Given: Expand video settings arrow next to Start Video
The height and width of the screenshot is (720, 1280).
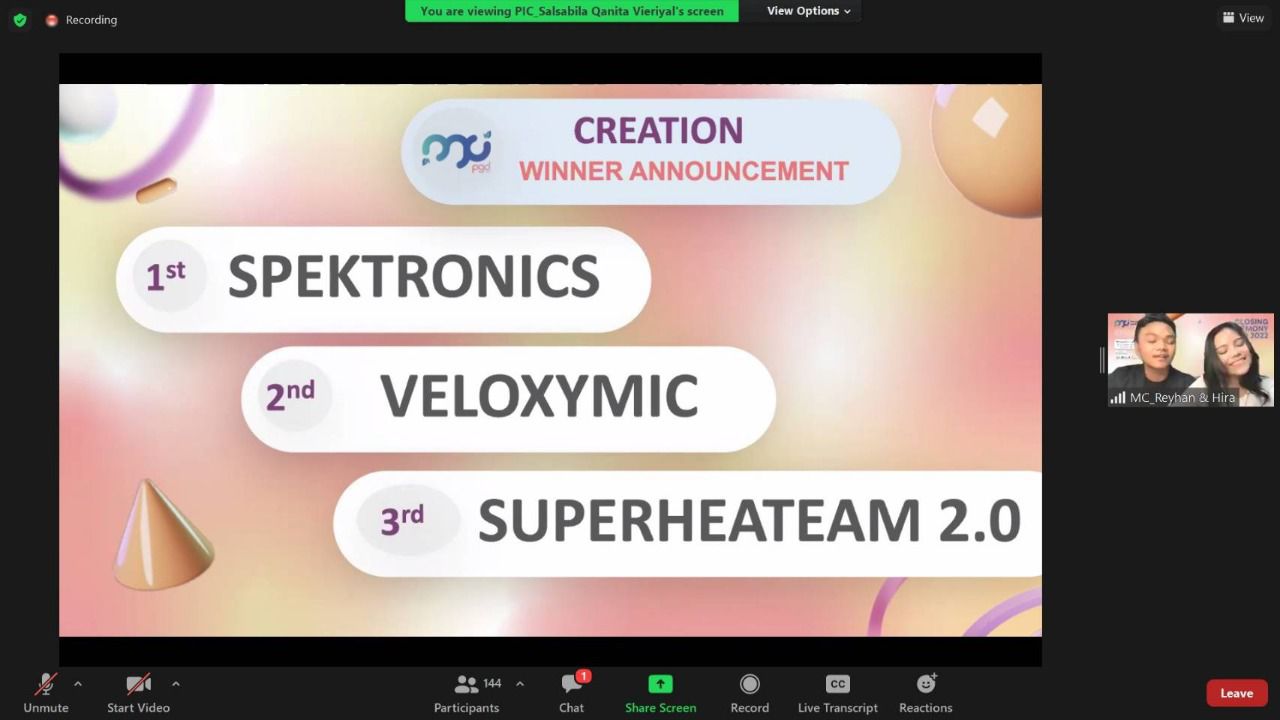Looking at the screenshot, I should (x=176, y=684).
